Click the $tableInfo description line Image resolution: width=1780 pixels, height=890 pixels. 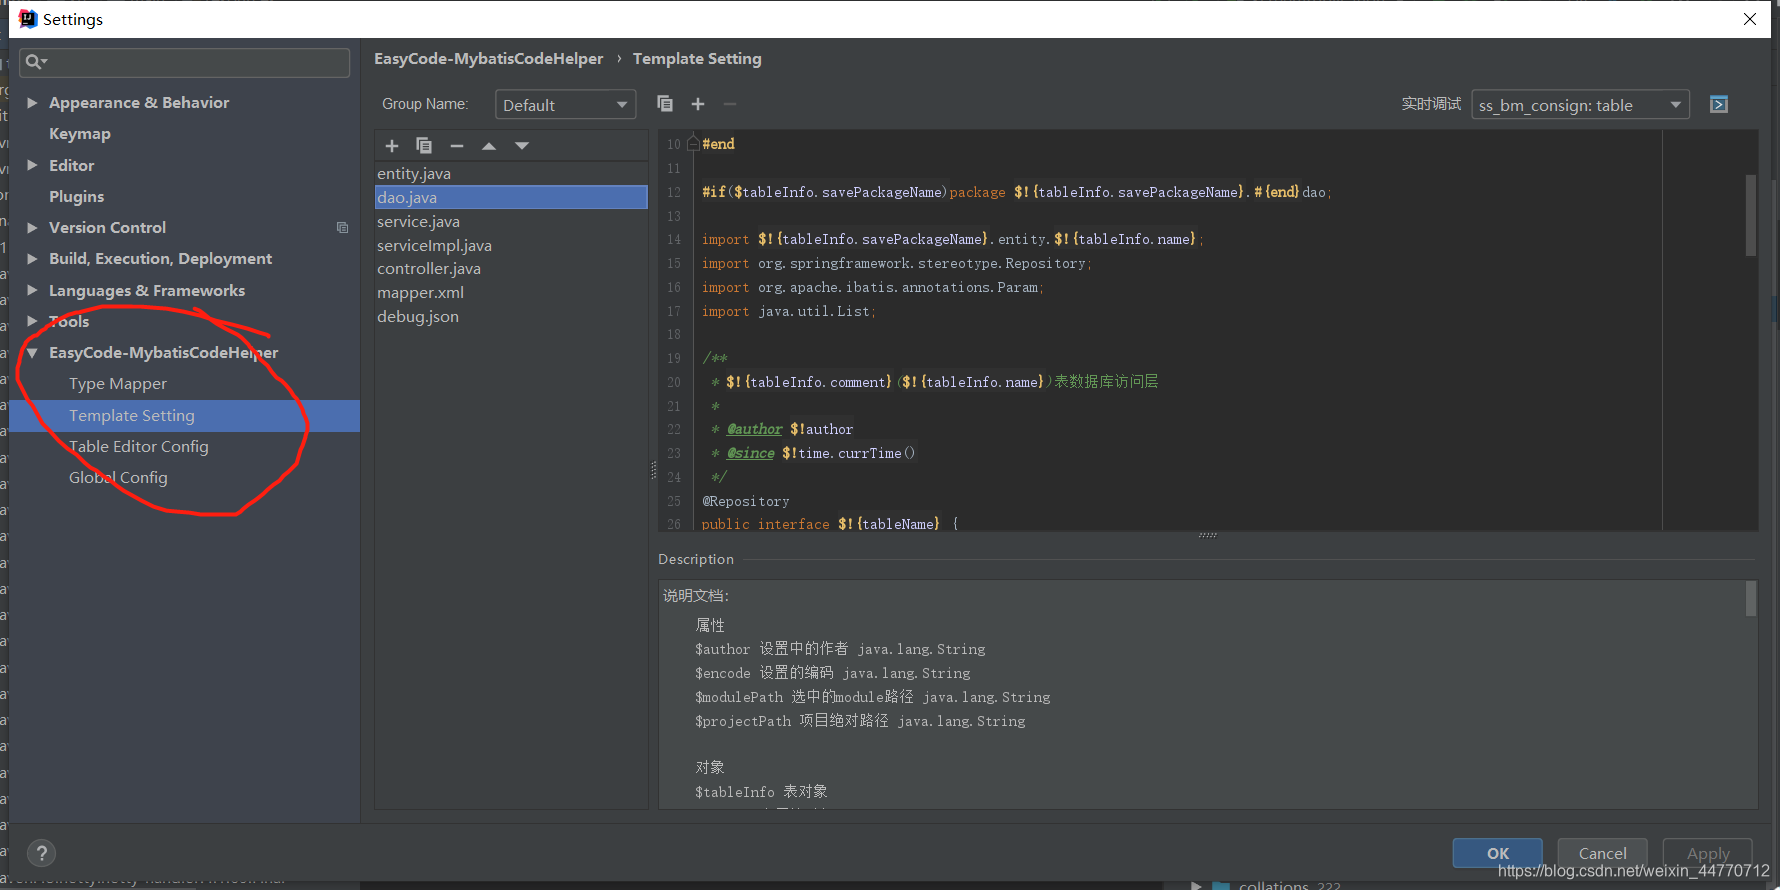(x=761, y=792)
